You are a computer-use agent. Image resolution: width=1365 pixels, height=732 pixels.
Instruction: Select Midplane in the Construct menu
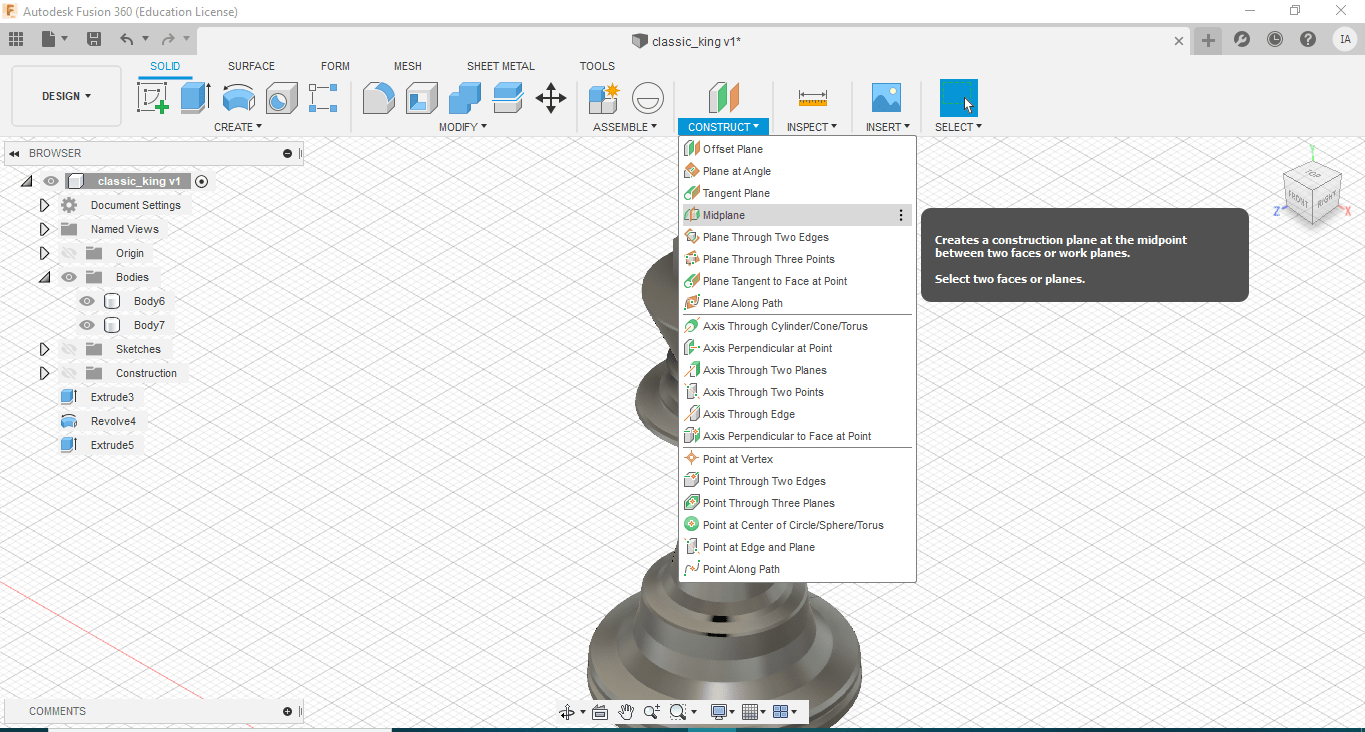(796, 215)
